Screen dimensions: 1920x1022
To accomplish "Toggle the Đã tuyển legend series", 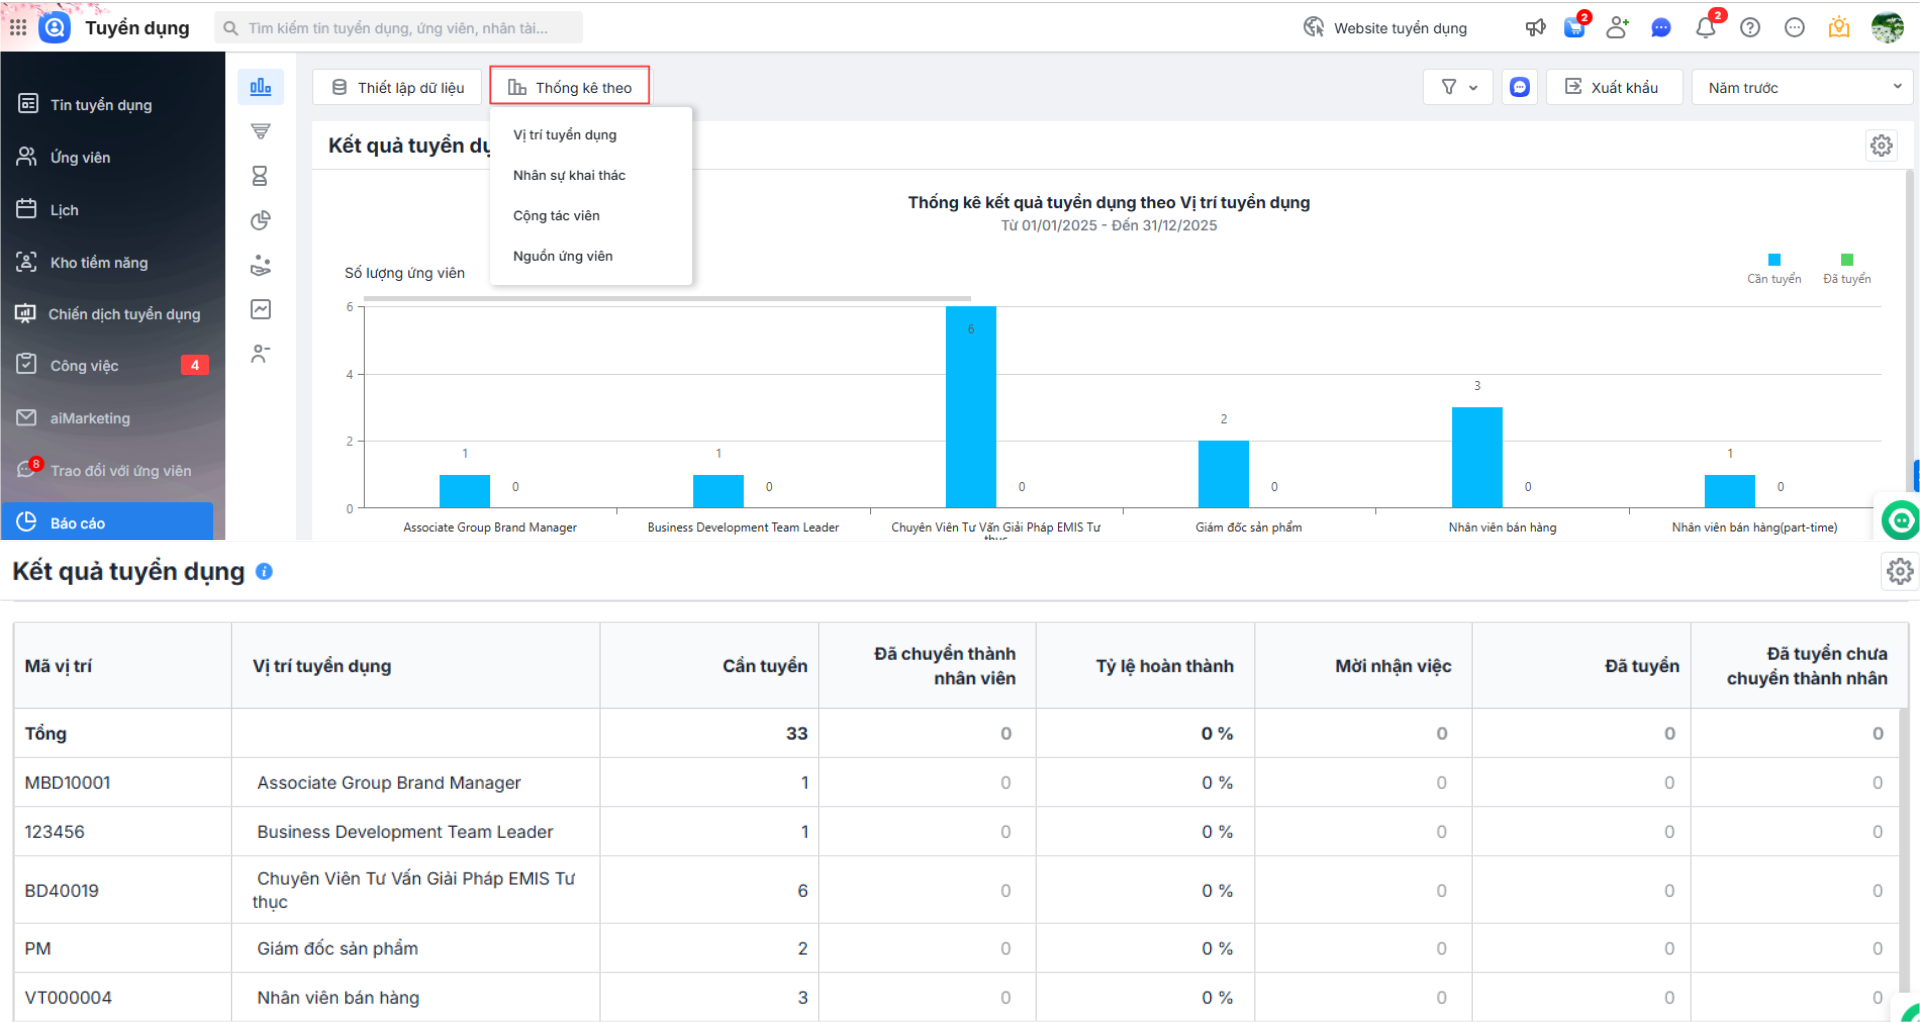I will (1846, 268).
